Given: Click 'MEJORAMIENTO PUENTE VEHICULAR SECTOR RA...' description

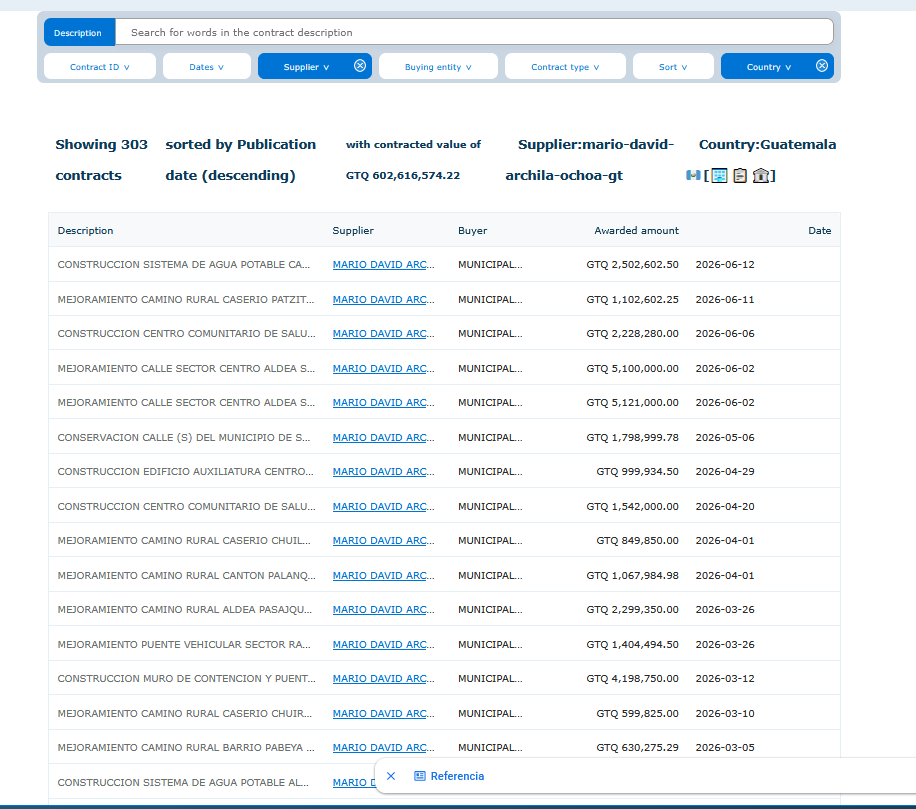Looking at the screenshot, I should coord(184,644).
